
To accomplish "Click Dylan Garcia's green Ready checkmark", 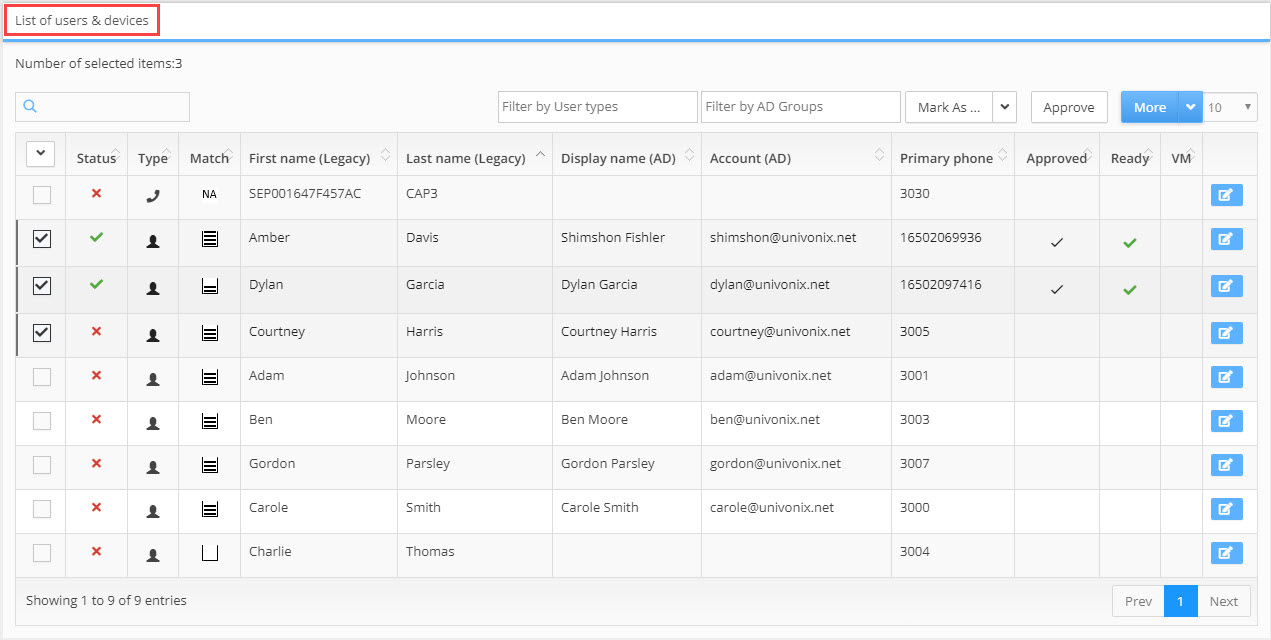I will 1129,287.
